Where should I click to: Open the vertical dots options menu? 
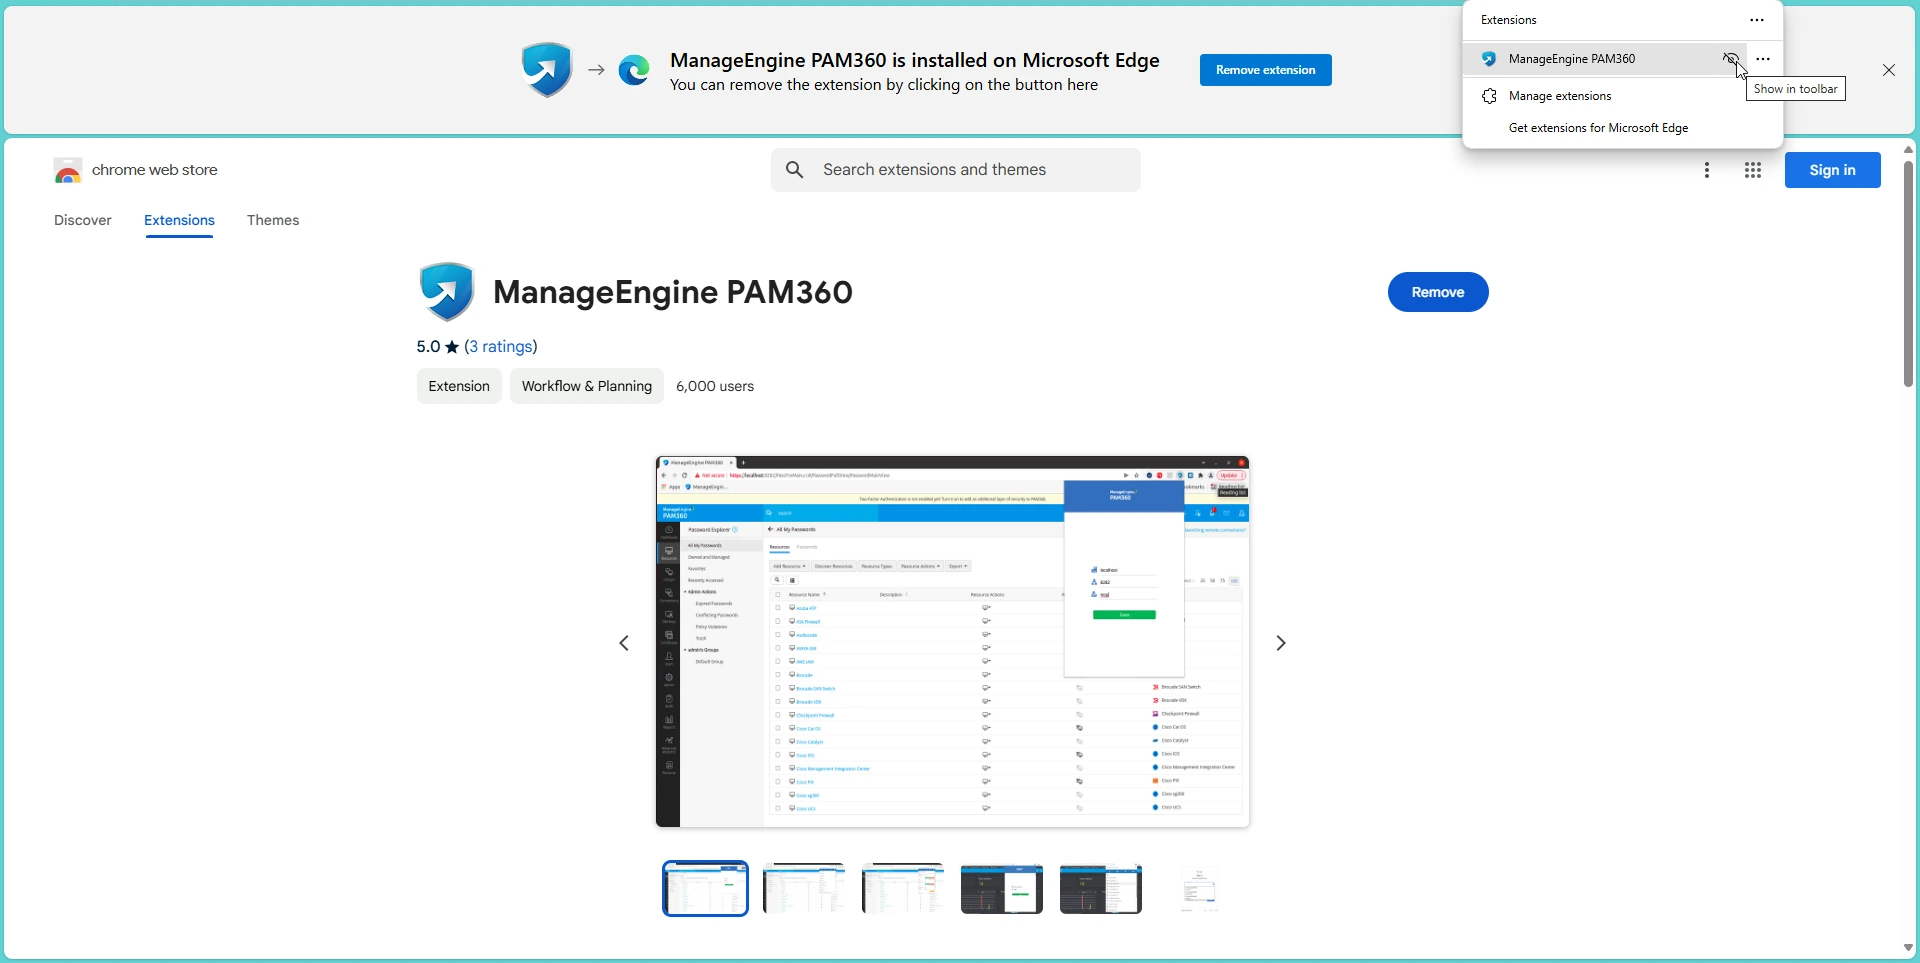click(1707, 171)
